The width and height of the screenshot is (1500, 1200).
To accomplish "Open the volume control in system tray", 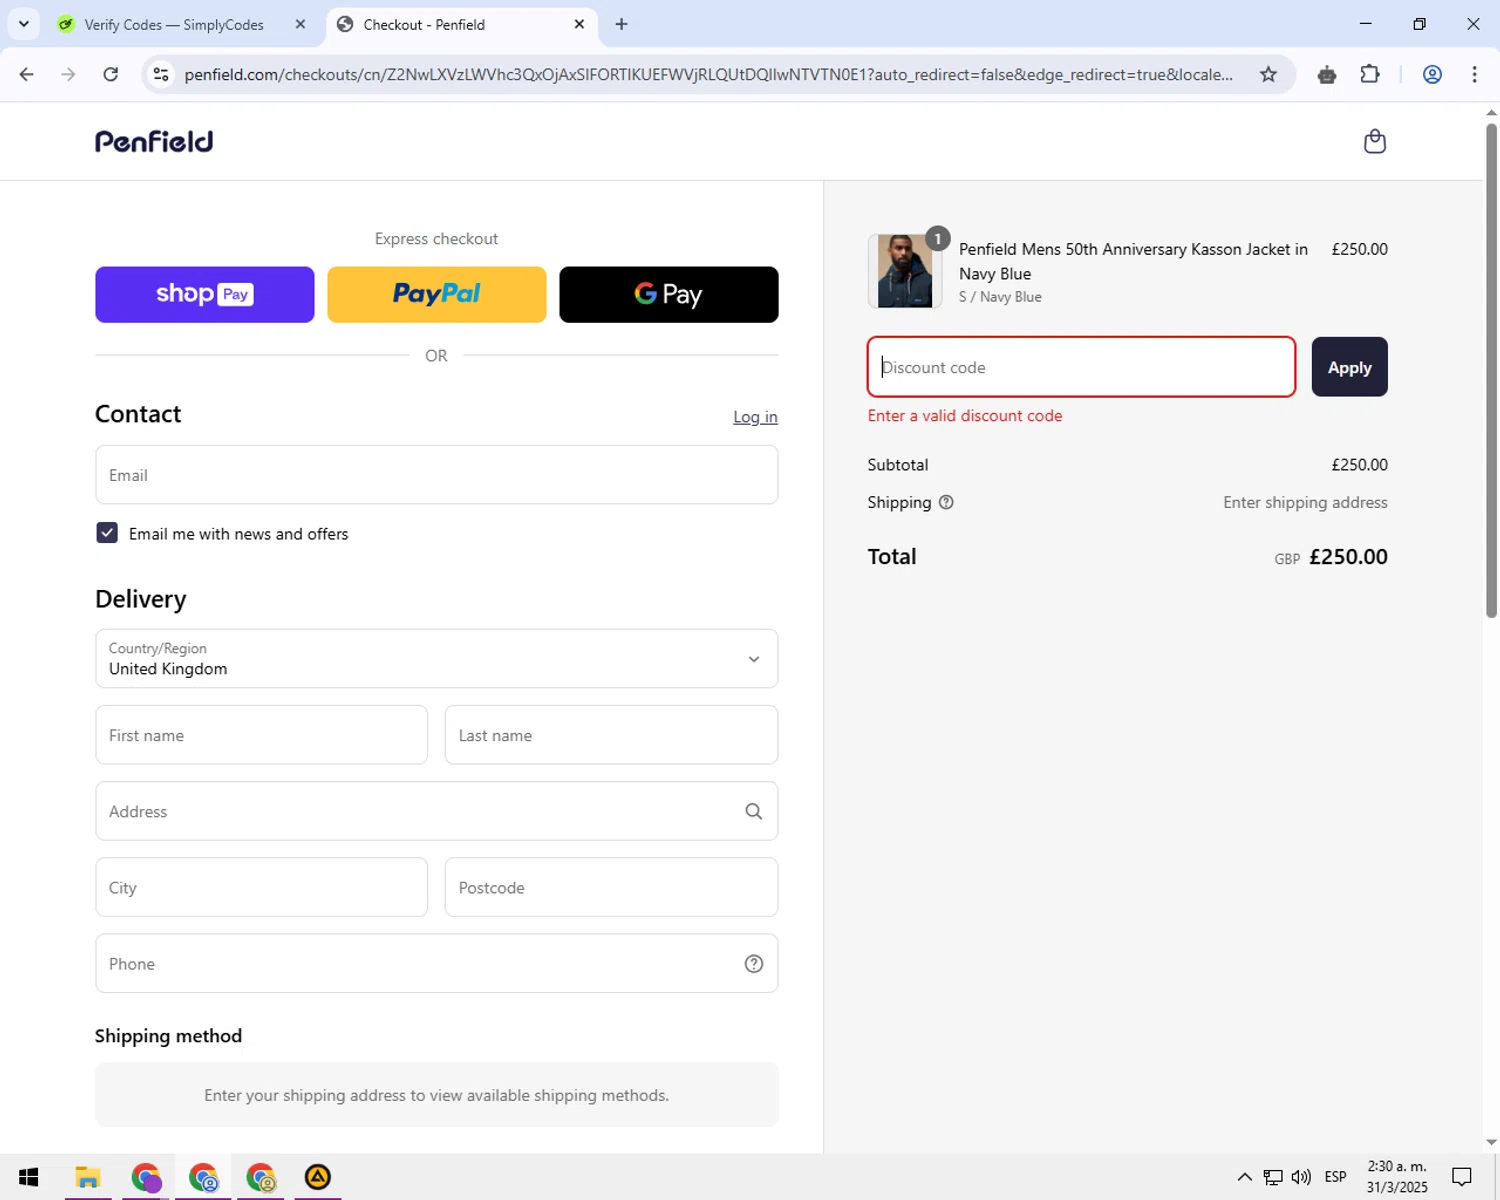I will pyautogui.click(x=1301, y=1177).
